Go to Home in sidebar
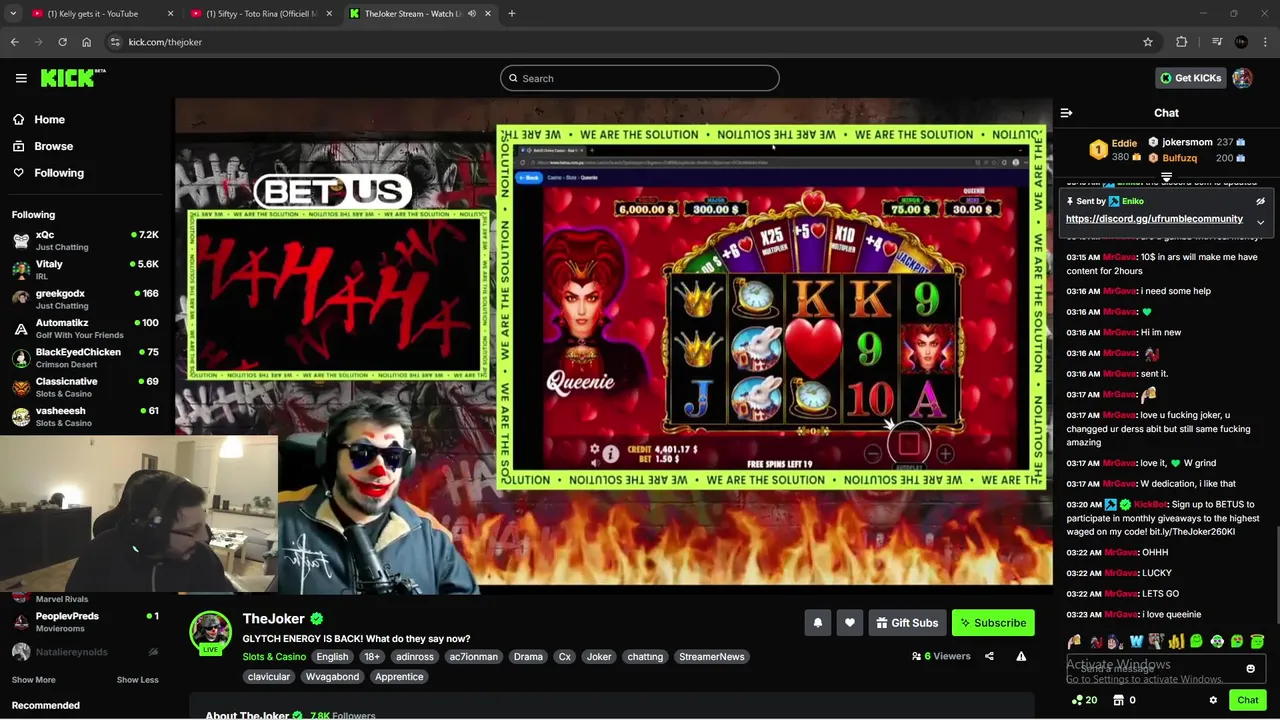Image resolution: width=1280 pixels, height=720 pixels. tap(49, 119)
